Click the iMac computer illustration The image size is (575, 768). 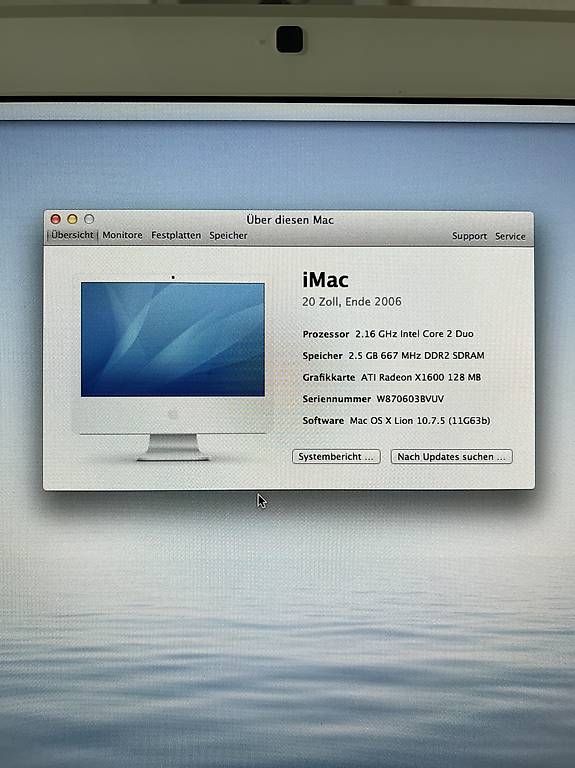tap(173, 368)
